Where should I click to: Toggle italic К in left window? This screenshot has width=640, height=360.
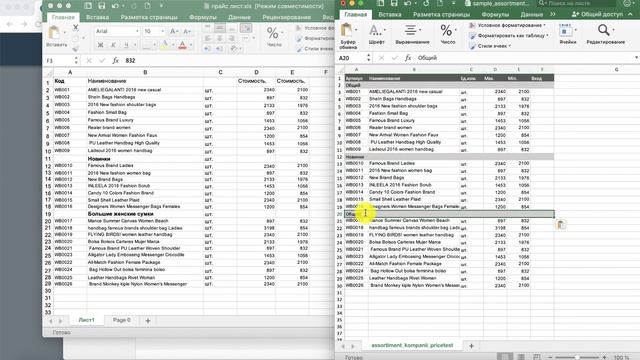[113, 45]
